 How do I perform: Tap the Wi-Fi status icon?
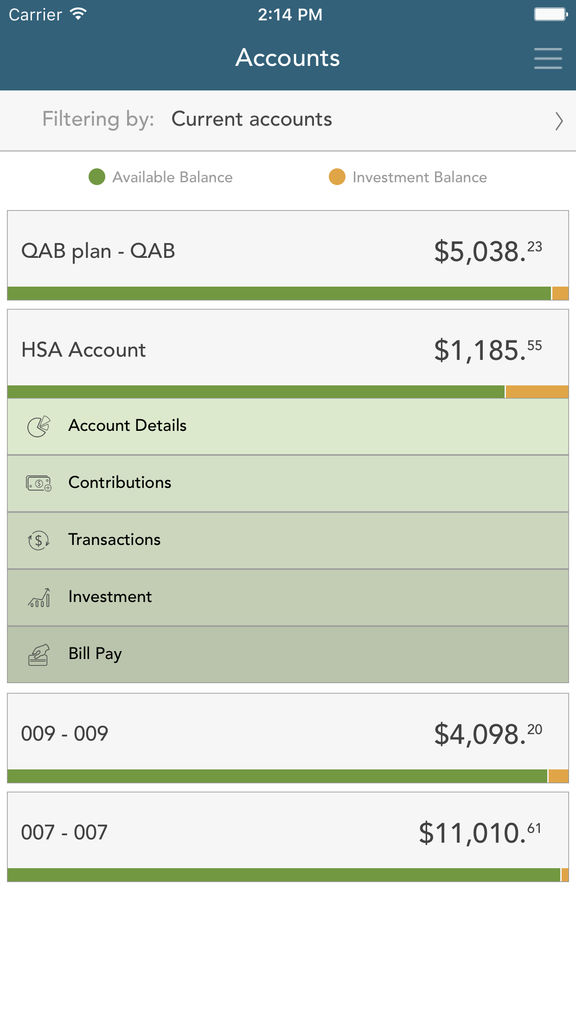(78, 14)
